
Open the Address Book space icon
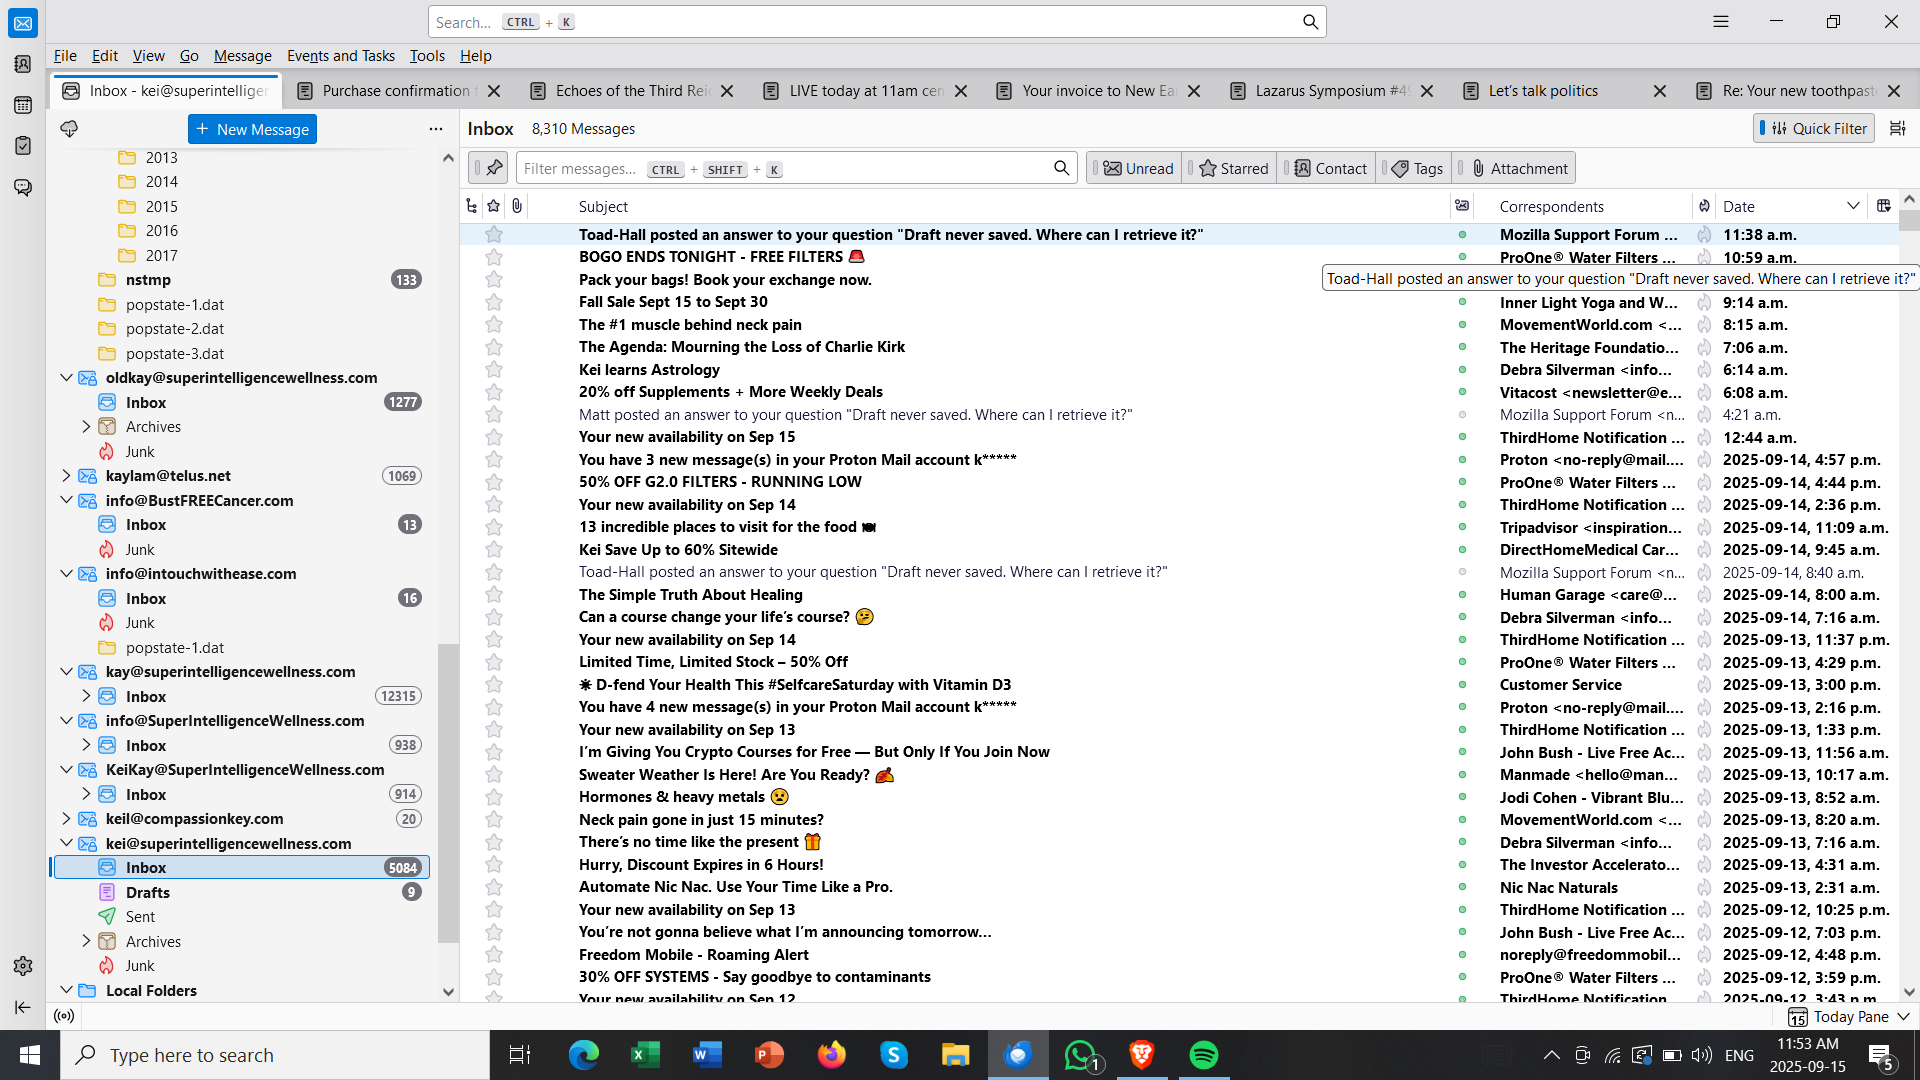pos(23,64)
